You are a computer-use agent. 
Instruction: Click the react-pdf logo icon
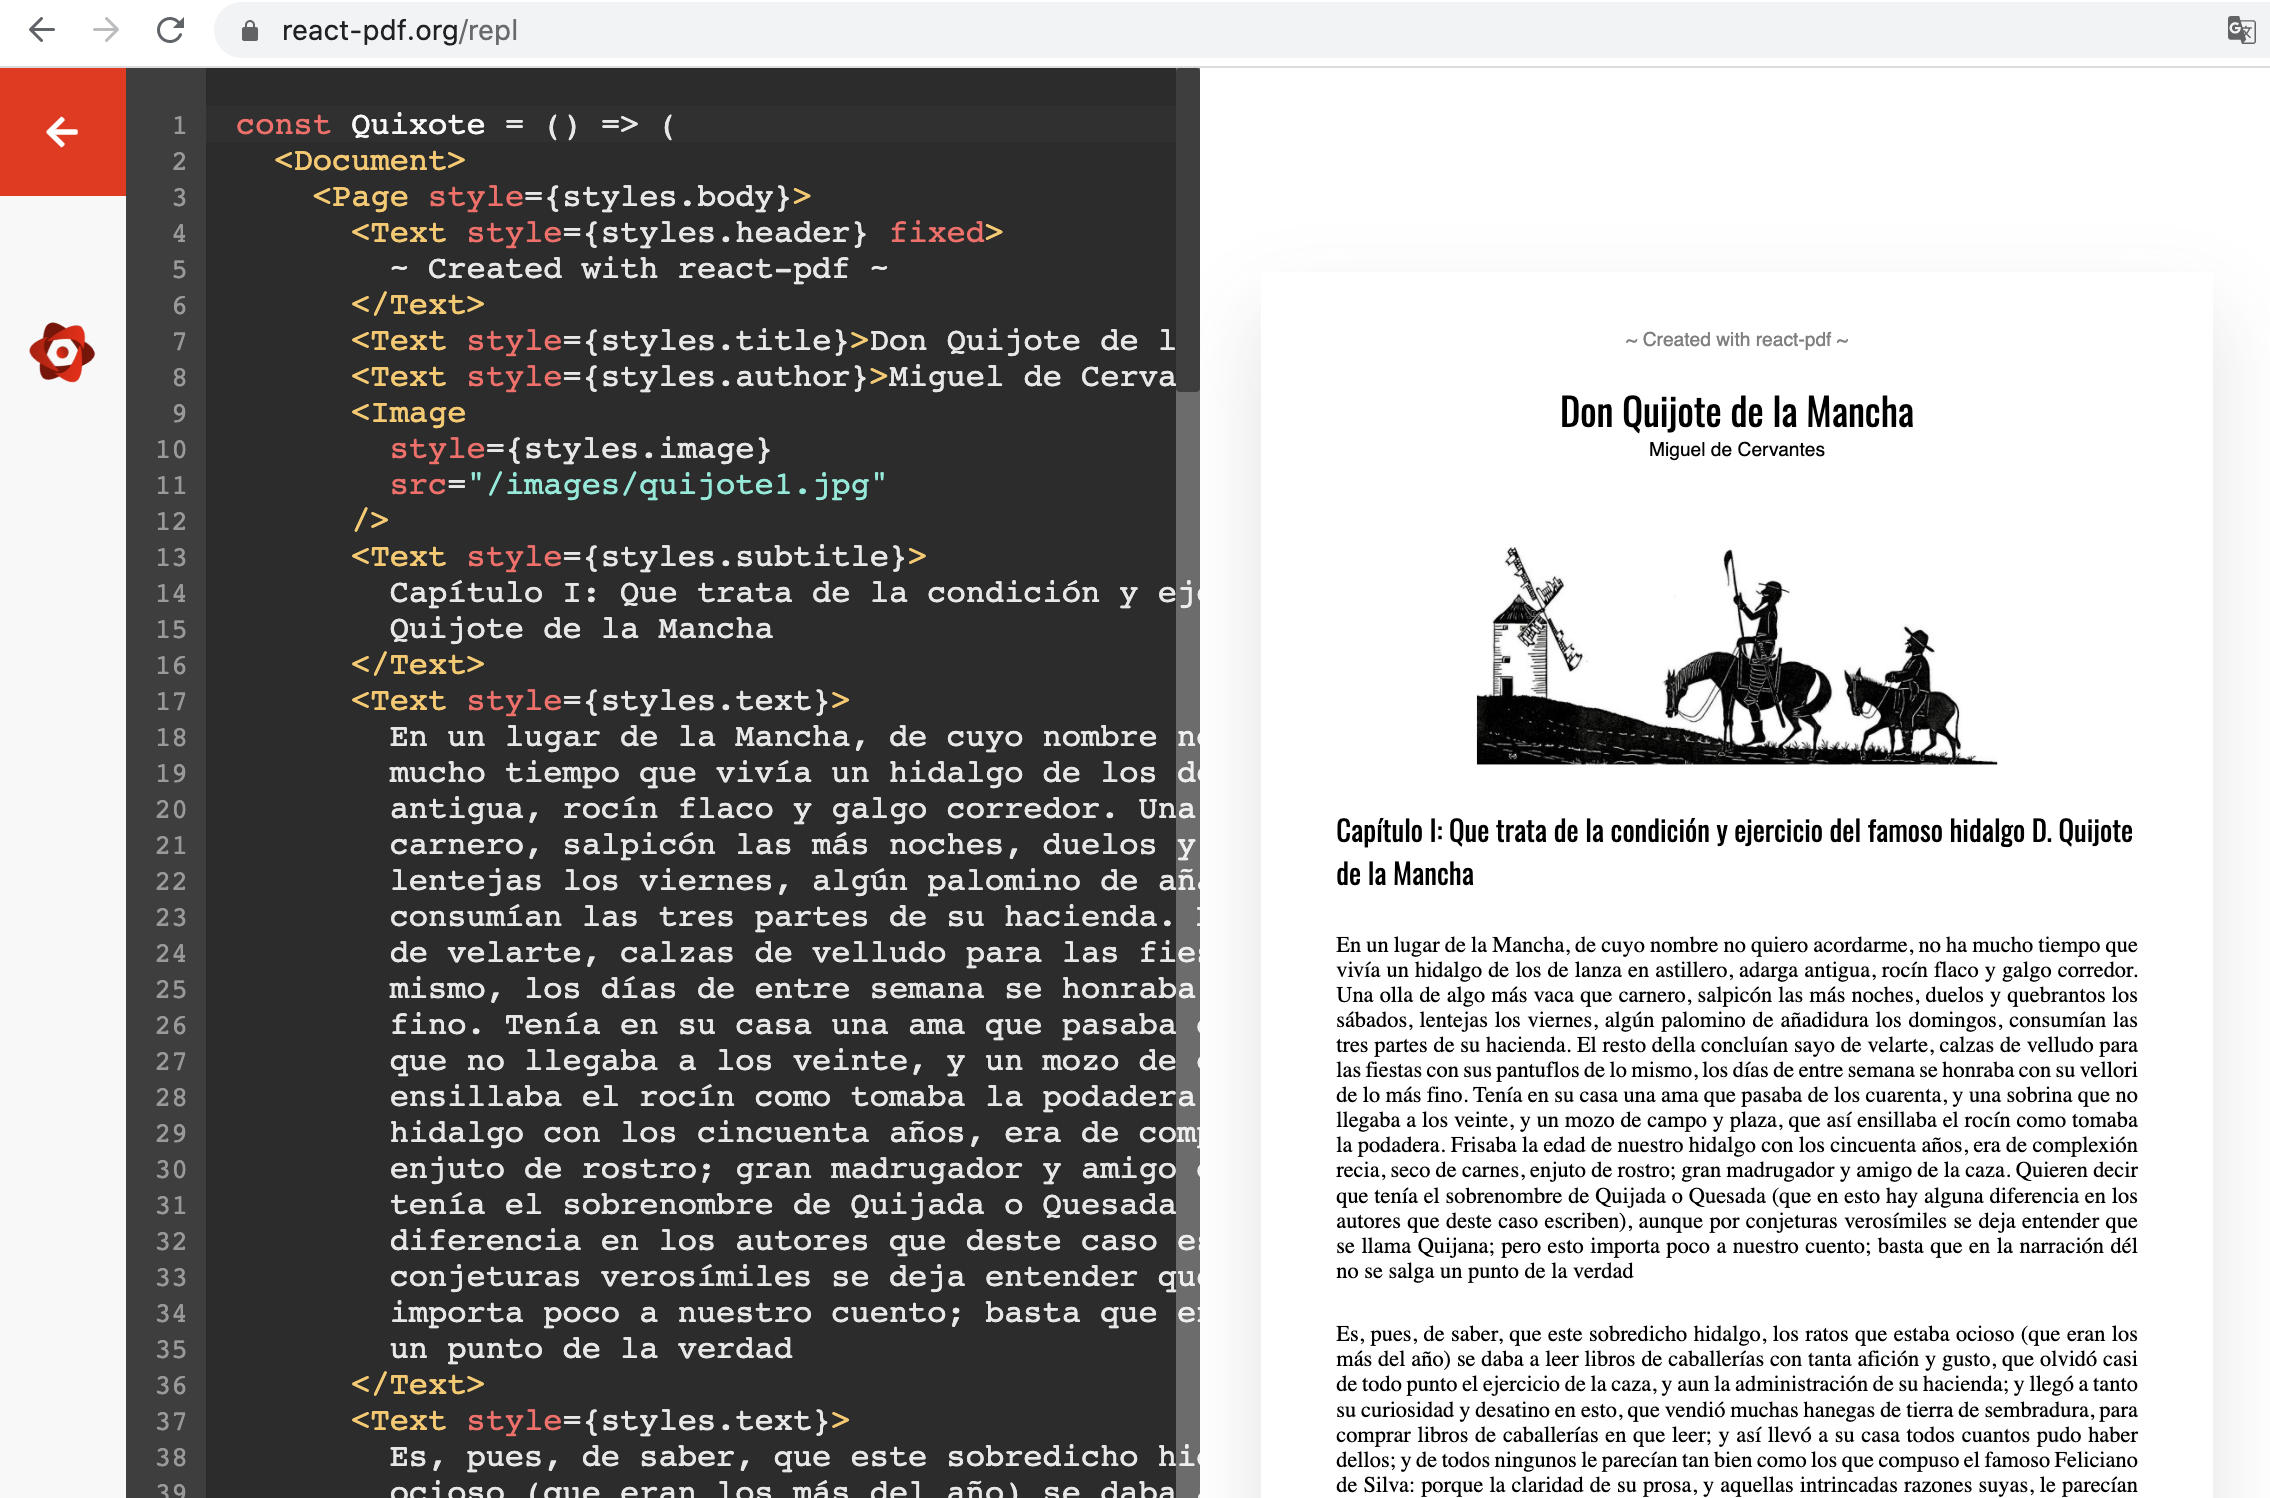click(62, 352)
